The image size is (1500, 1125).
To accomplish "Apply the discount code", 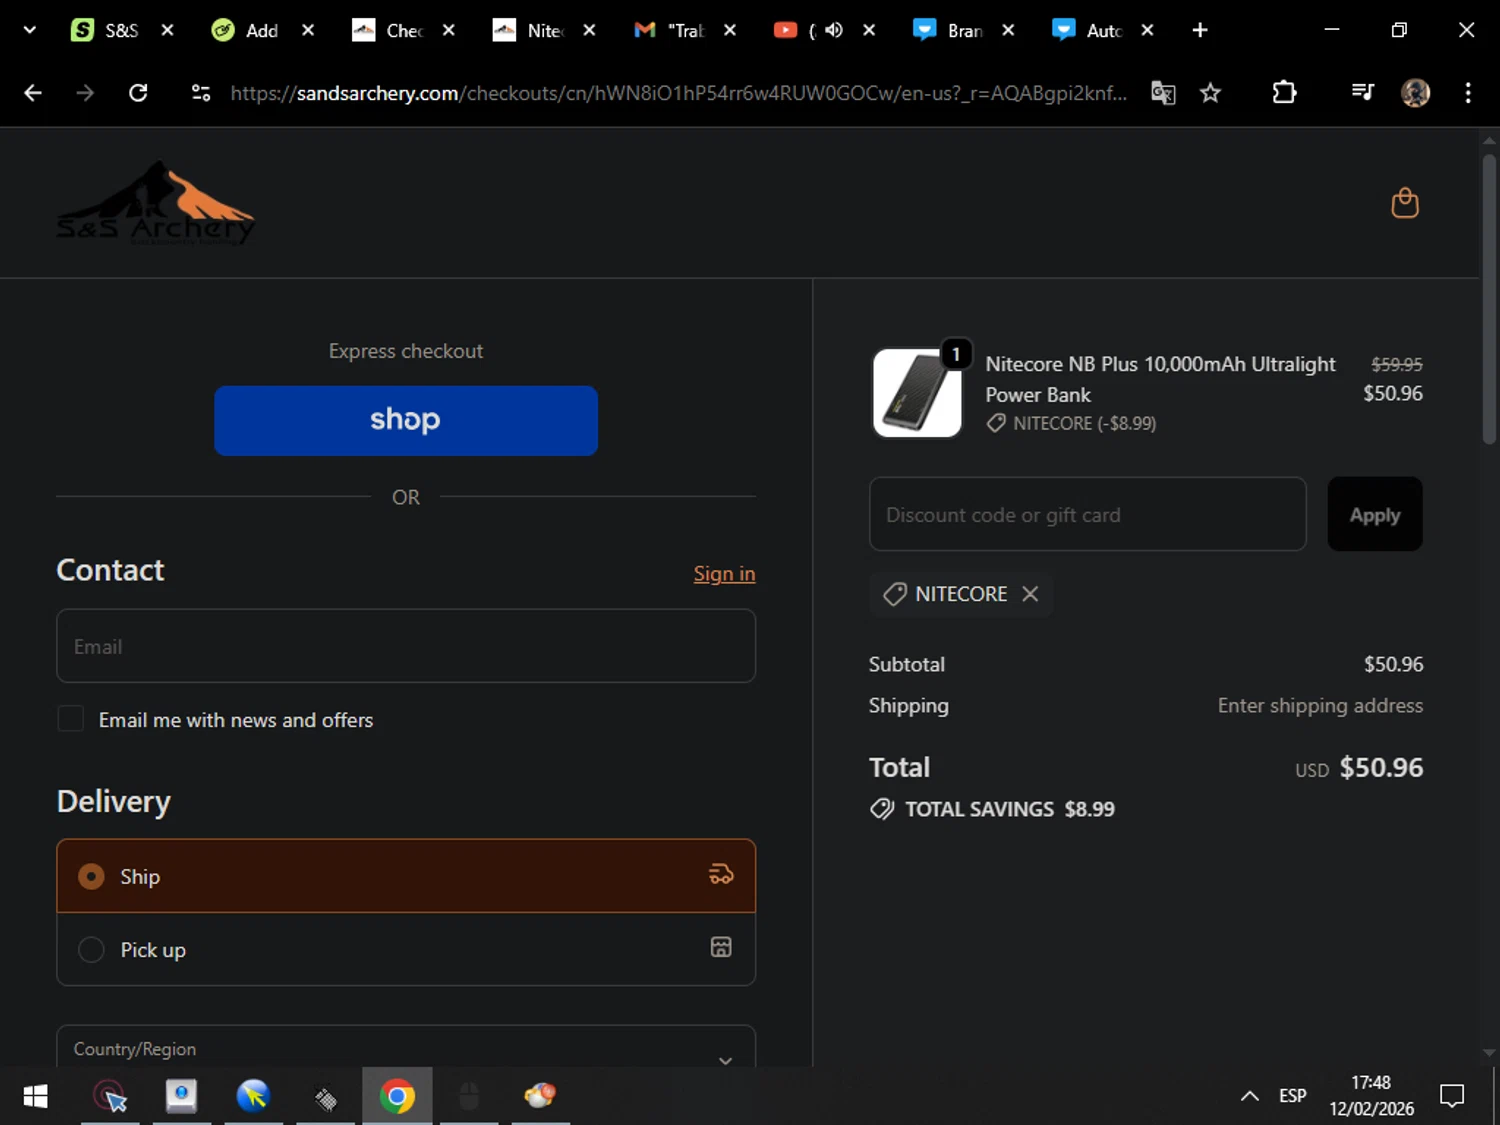I will (x=1375, y=514).
